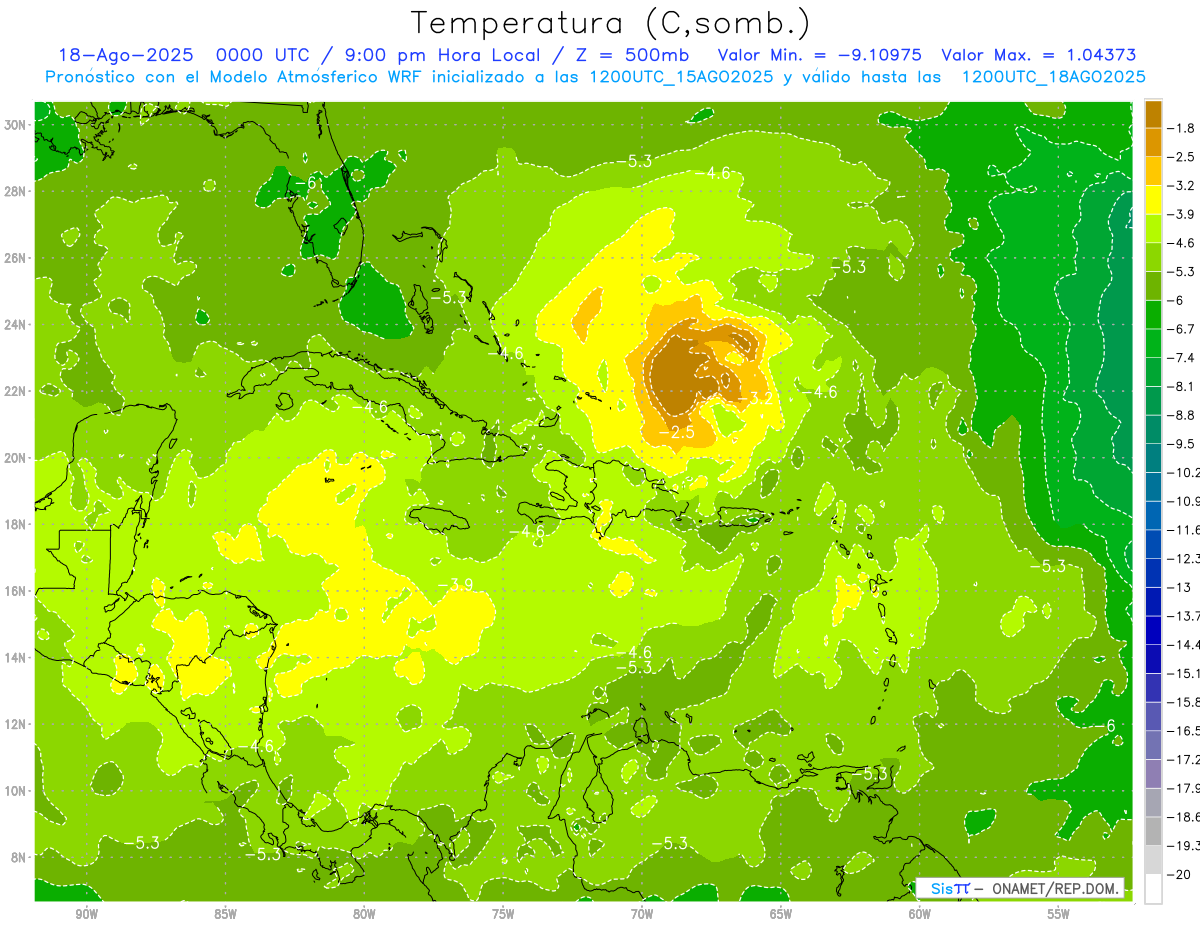Screen dimensions: 1200x927
Task: Click the "30N" latitude axis label
Action: tap(15, 124)
